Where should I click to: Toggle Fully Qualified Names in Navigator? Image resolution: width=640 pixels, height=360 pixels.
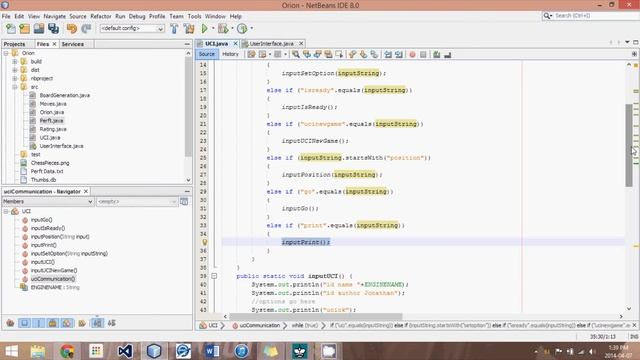point(82,323)
